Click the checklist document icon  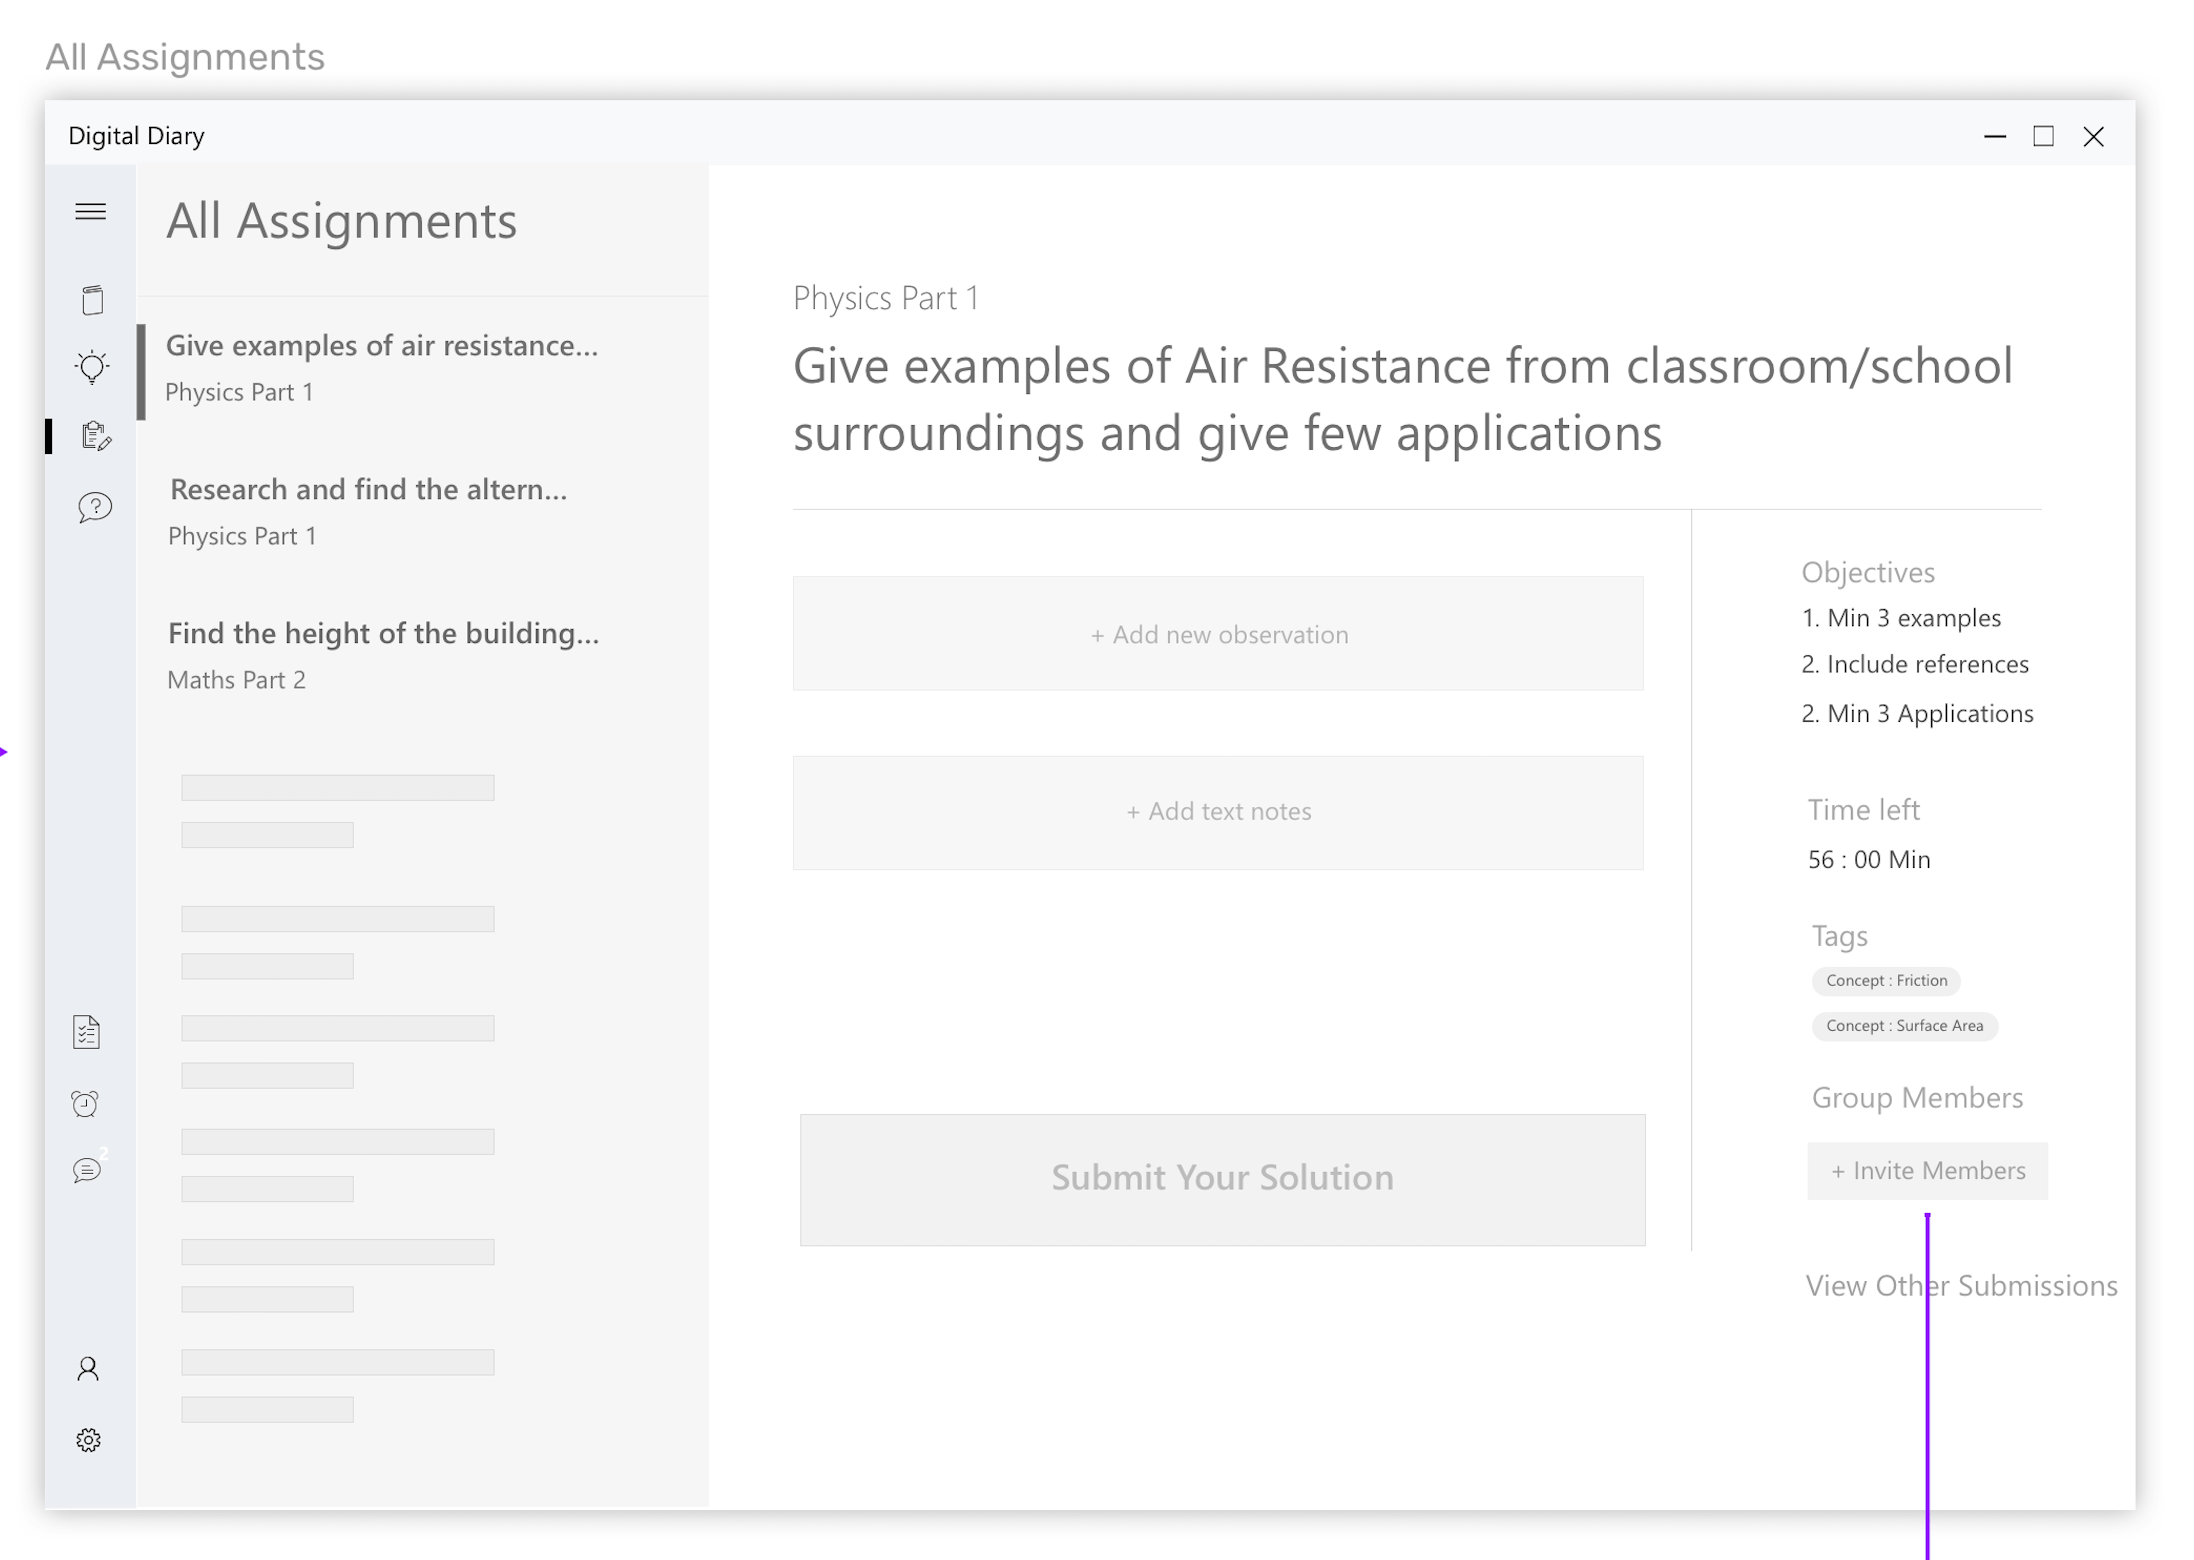click(87, 1031)
